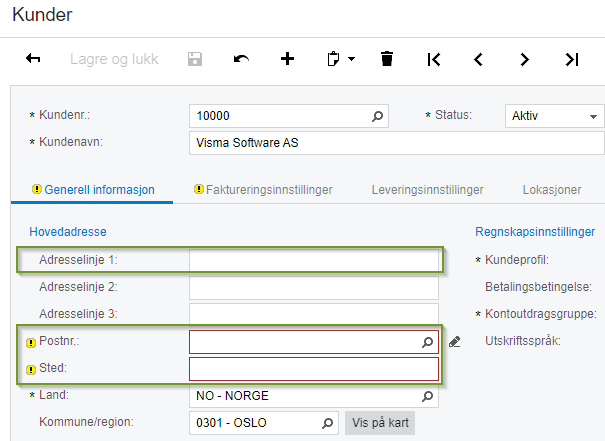Viewport: 605px width, 441px height.
Task: Click the Adresselinje 1 input field
Action: pos(314,260)
